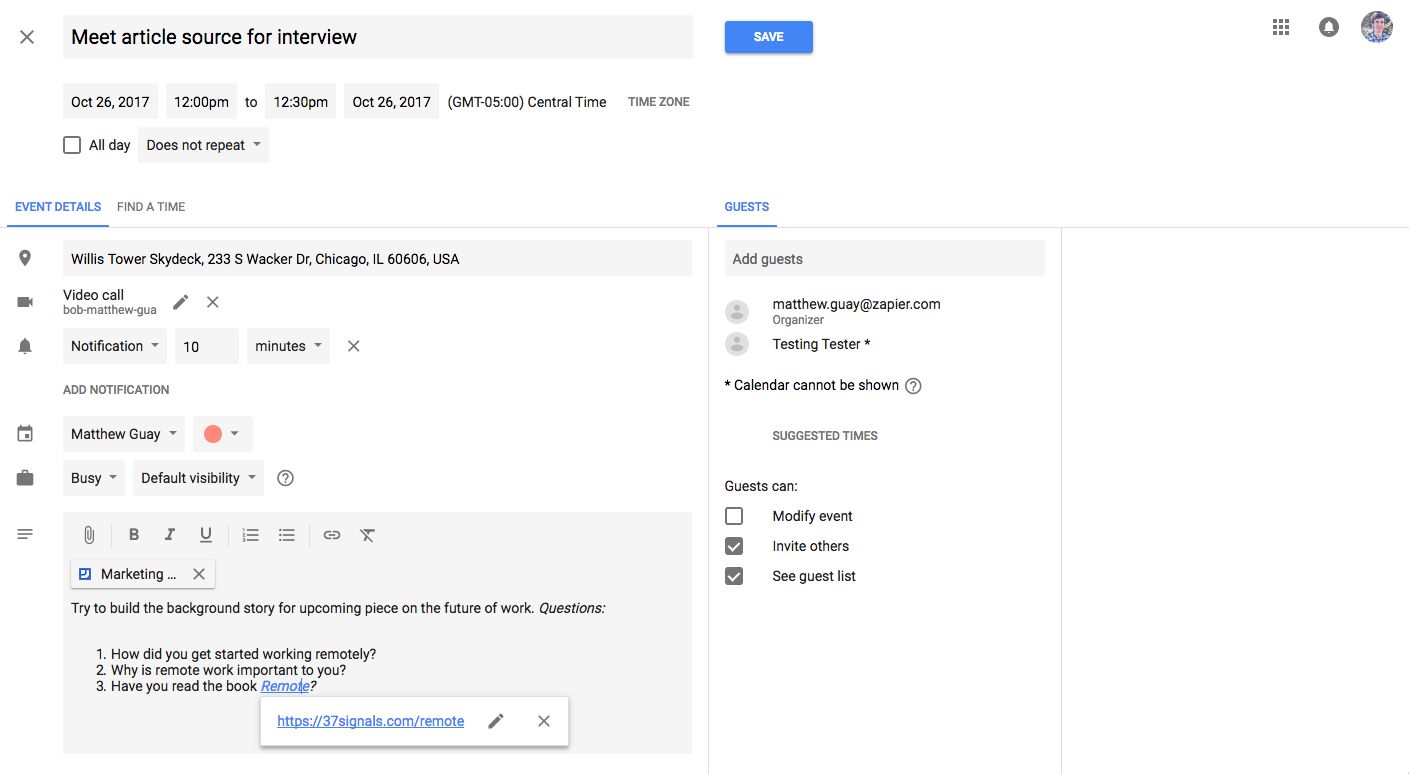The height and width of the screenshot is (774, 1409).
Task: Open the Does not repeat dropdown
Action: pyautogui.click(x=203, y=145)
